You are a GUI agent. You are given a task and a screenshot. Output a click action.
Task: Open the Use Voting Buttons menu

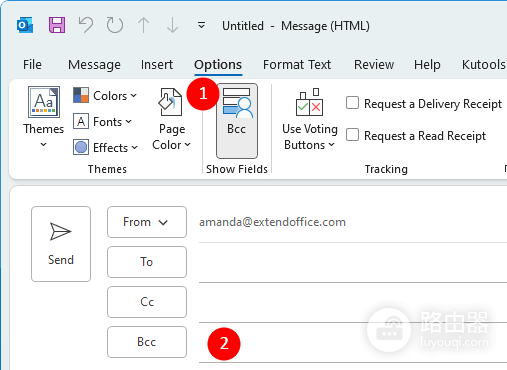pyautogui.click(x=310, y=120)
